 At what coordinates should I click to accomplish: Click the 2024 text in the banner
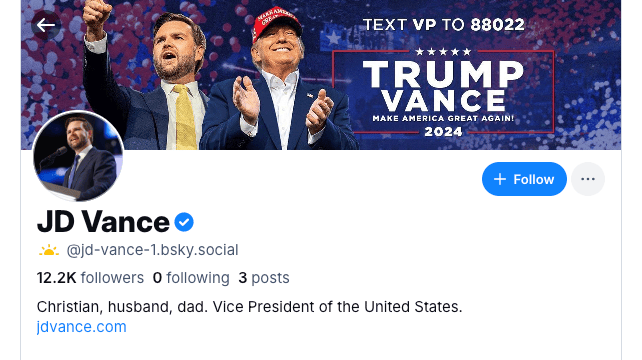click(x=443, y=131)
